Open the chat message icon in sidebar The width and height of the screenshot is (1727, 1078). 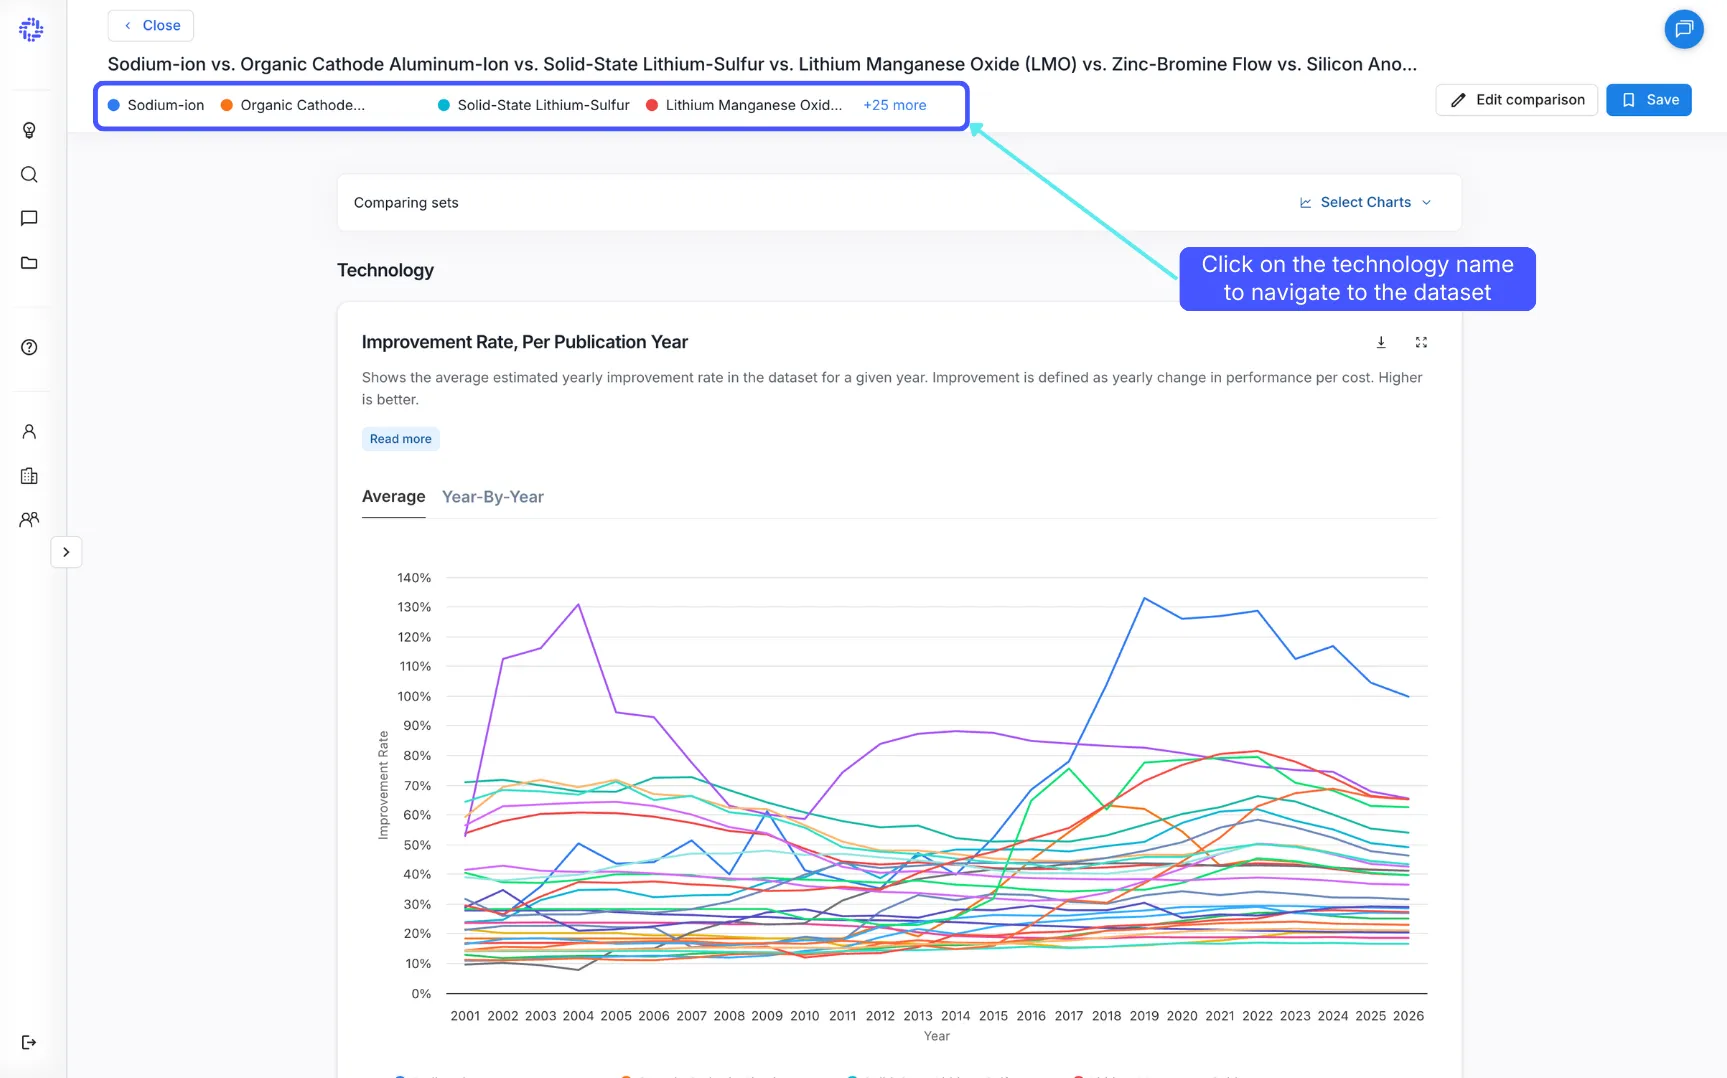point(29,218)
